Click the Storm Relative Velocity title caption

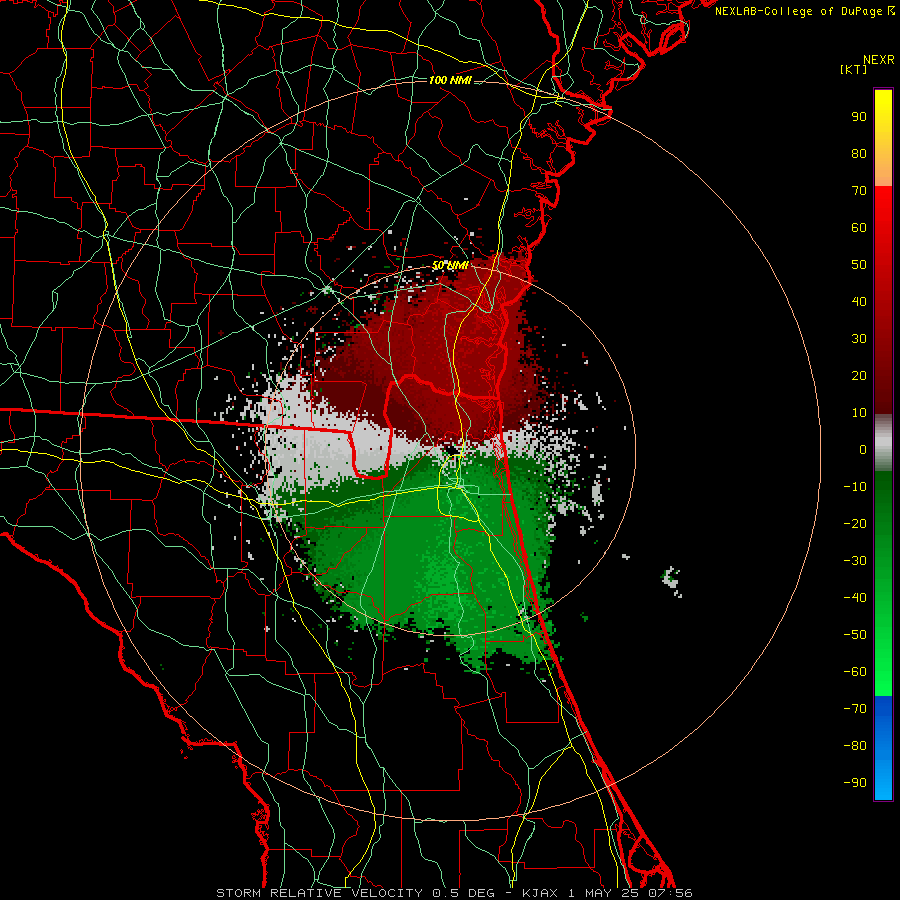click(x=454, y=893)
